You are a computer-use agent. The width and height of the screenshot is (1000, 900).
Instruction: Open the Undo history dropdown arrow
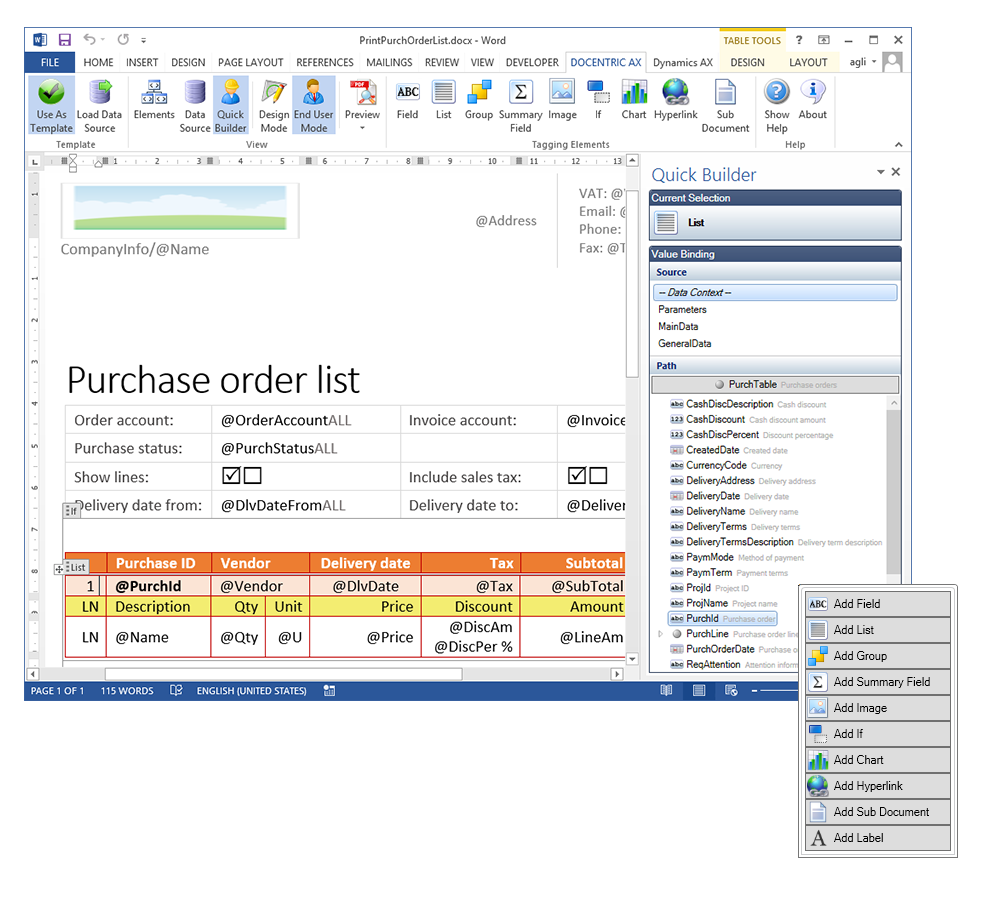click(x=103, y=40)
